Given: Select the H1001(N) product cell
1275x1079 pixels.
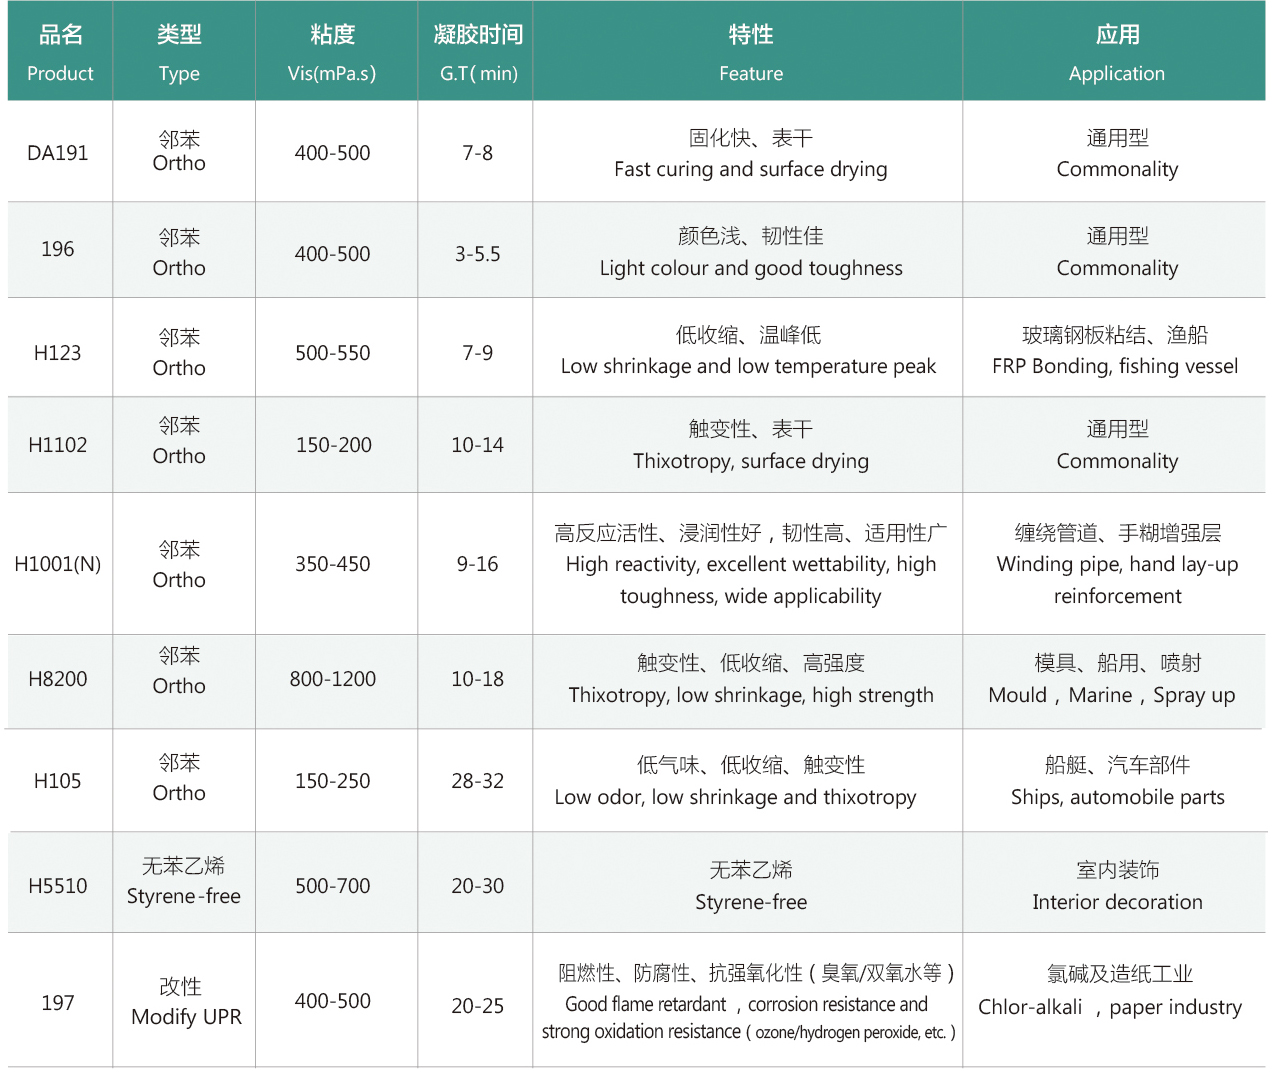Looking at the screenshot, I should tap(58, 564).
